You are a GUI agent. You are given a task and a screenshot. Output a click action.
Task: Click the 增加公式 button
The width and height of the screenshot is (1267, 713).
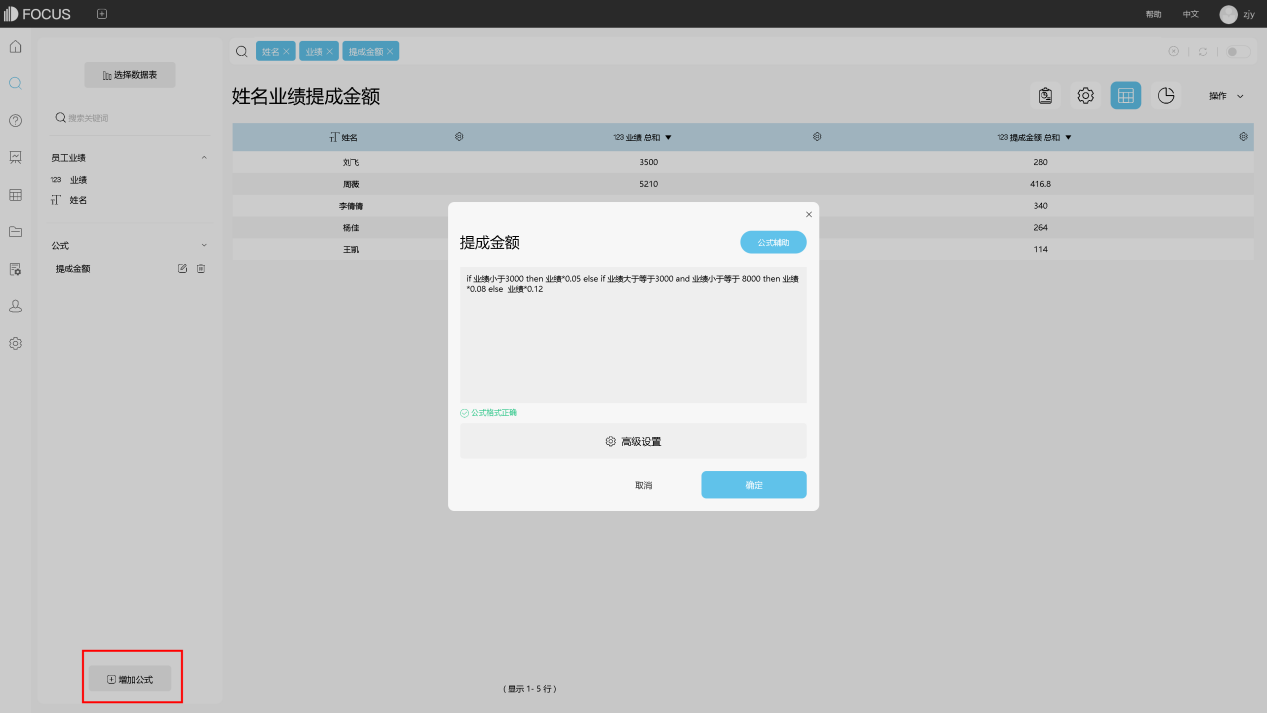[131, 677]
